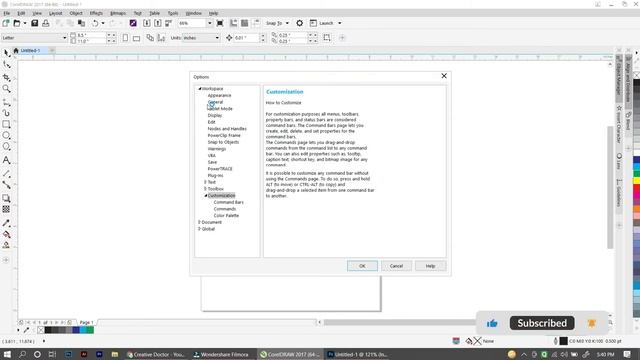Select the Parallel Dimension tool
The width and height of the screenshot is (640, 360).
click(x=7, y=173)
